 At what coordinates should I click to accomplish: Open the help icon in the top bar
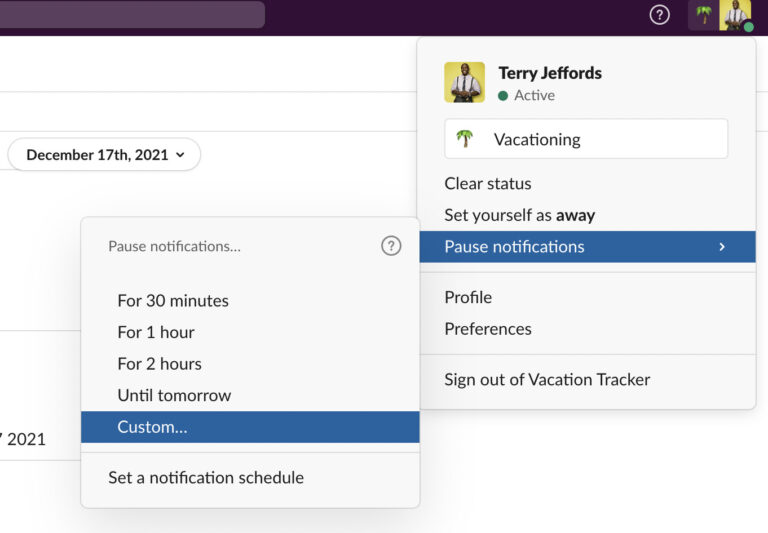point(659,15)
